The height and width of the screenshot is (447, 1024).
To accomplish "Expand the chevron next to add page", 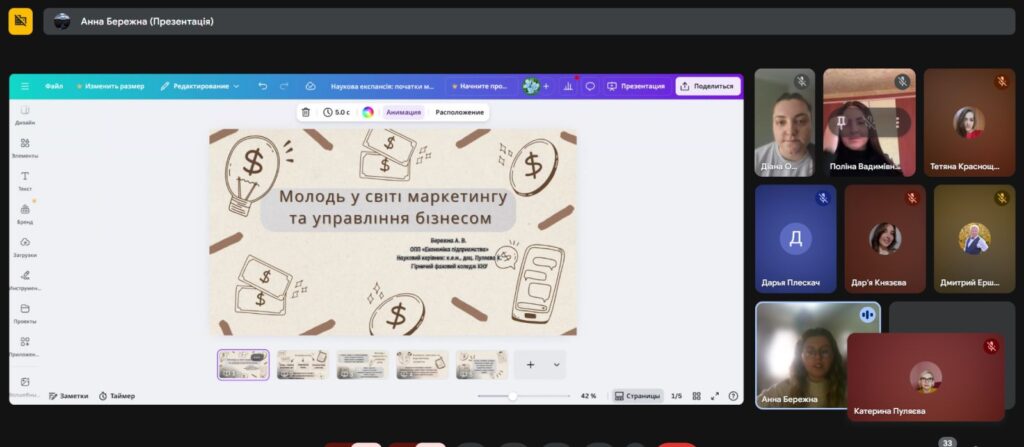I will (556, 365).
